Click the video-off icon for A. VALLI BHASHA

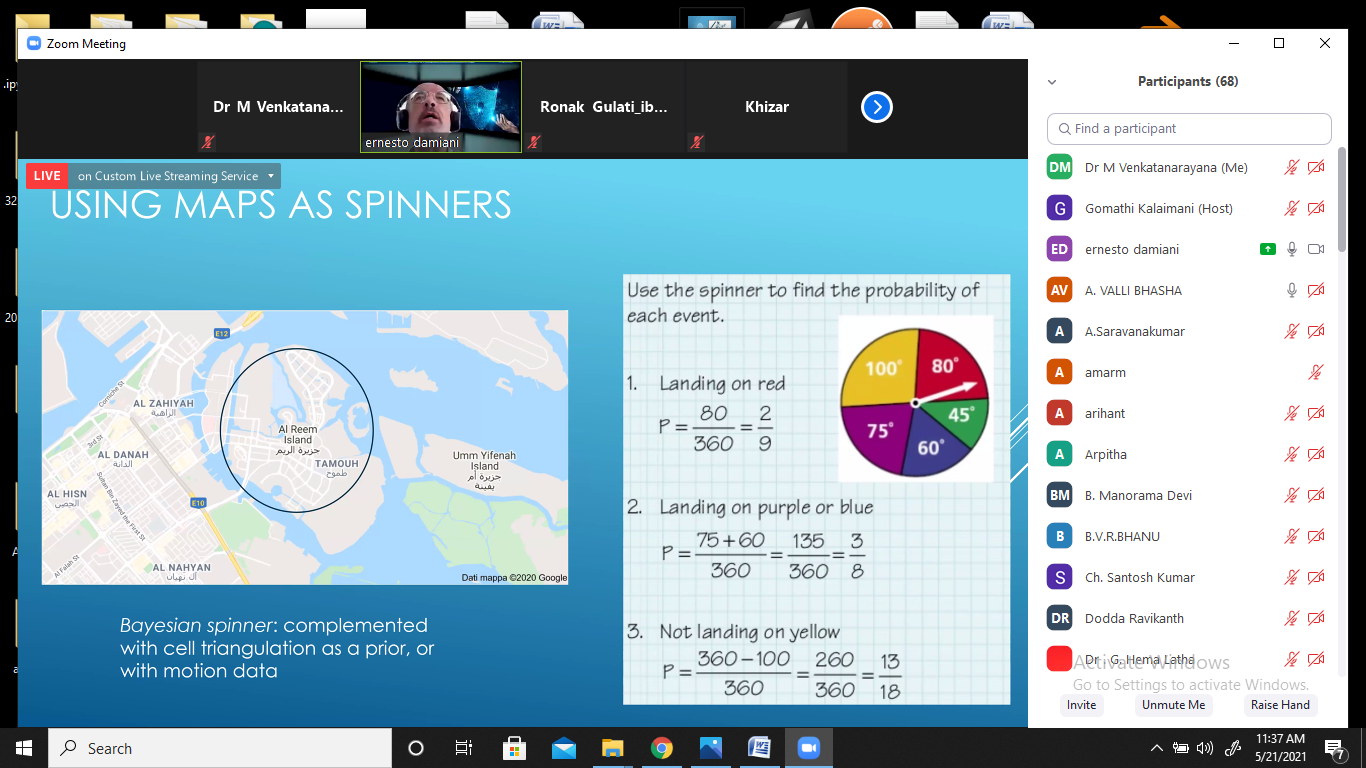(x=1316, y=291)
